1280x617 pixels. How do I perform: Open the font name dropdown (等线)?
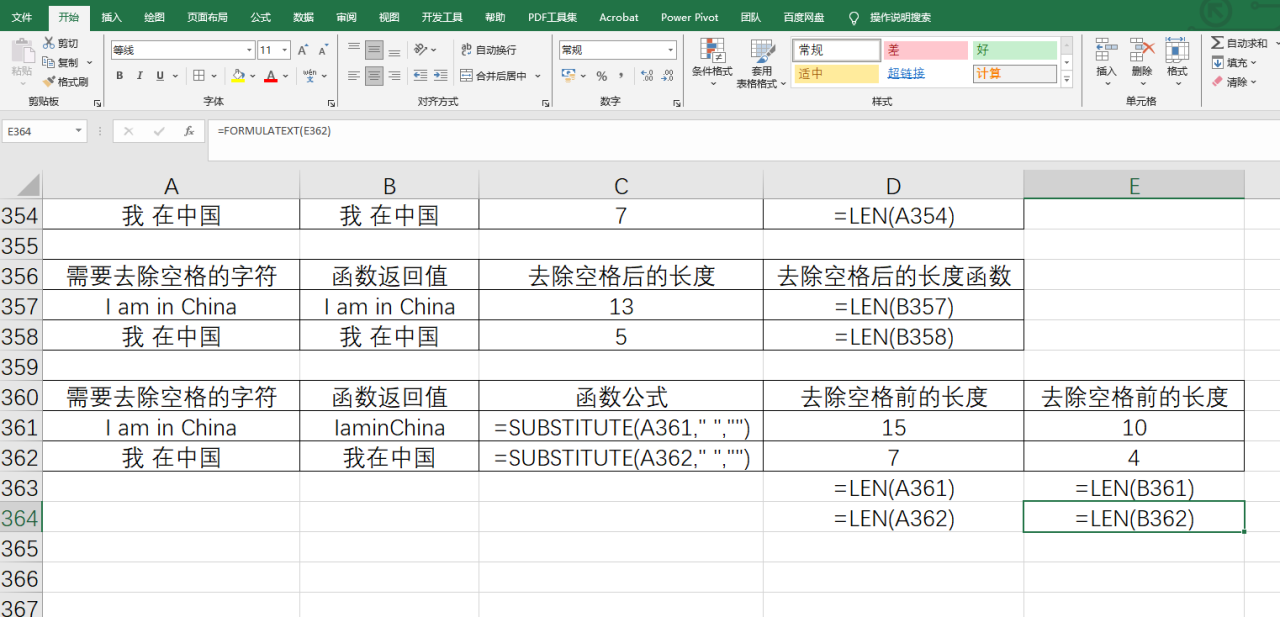[x=250, y=50]
